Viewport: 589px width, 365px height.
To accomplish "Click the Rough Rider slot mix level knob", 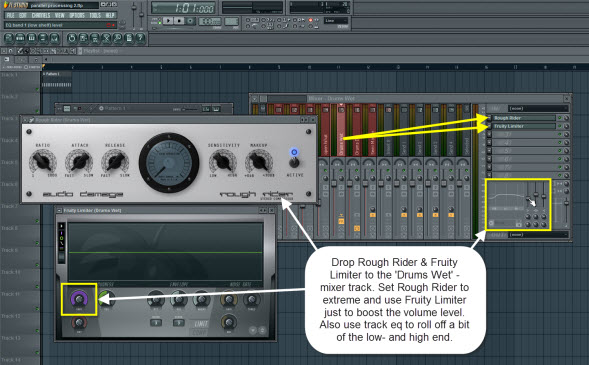I will pos(566,118).
